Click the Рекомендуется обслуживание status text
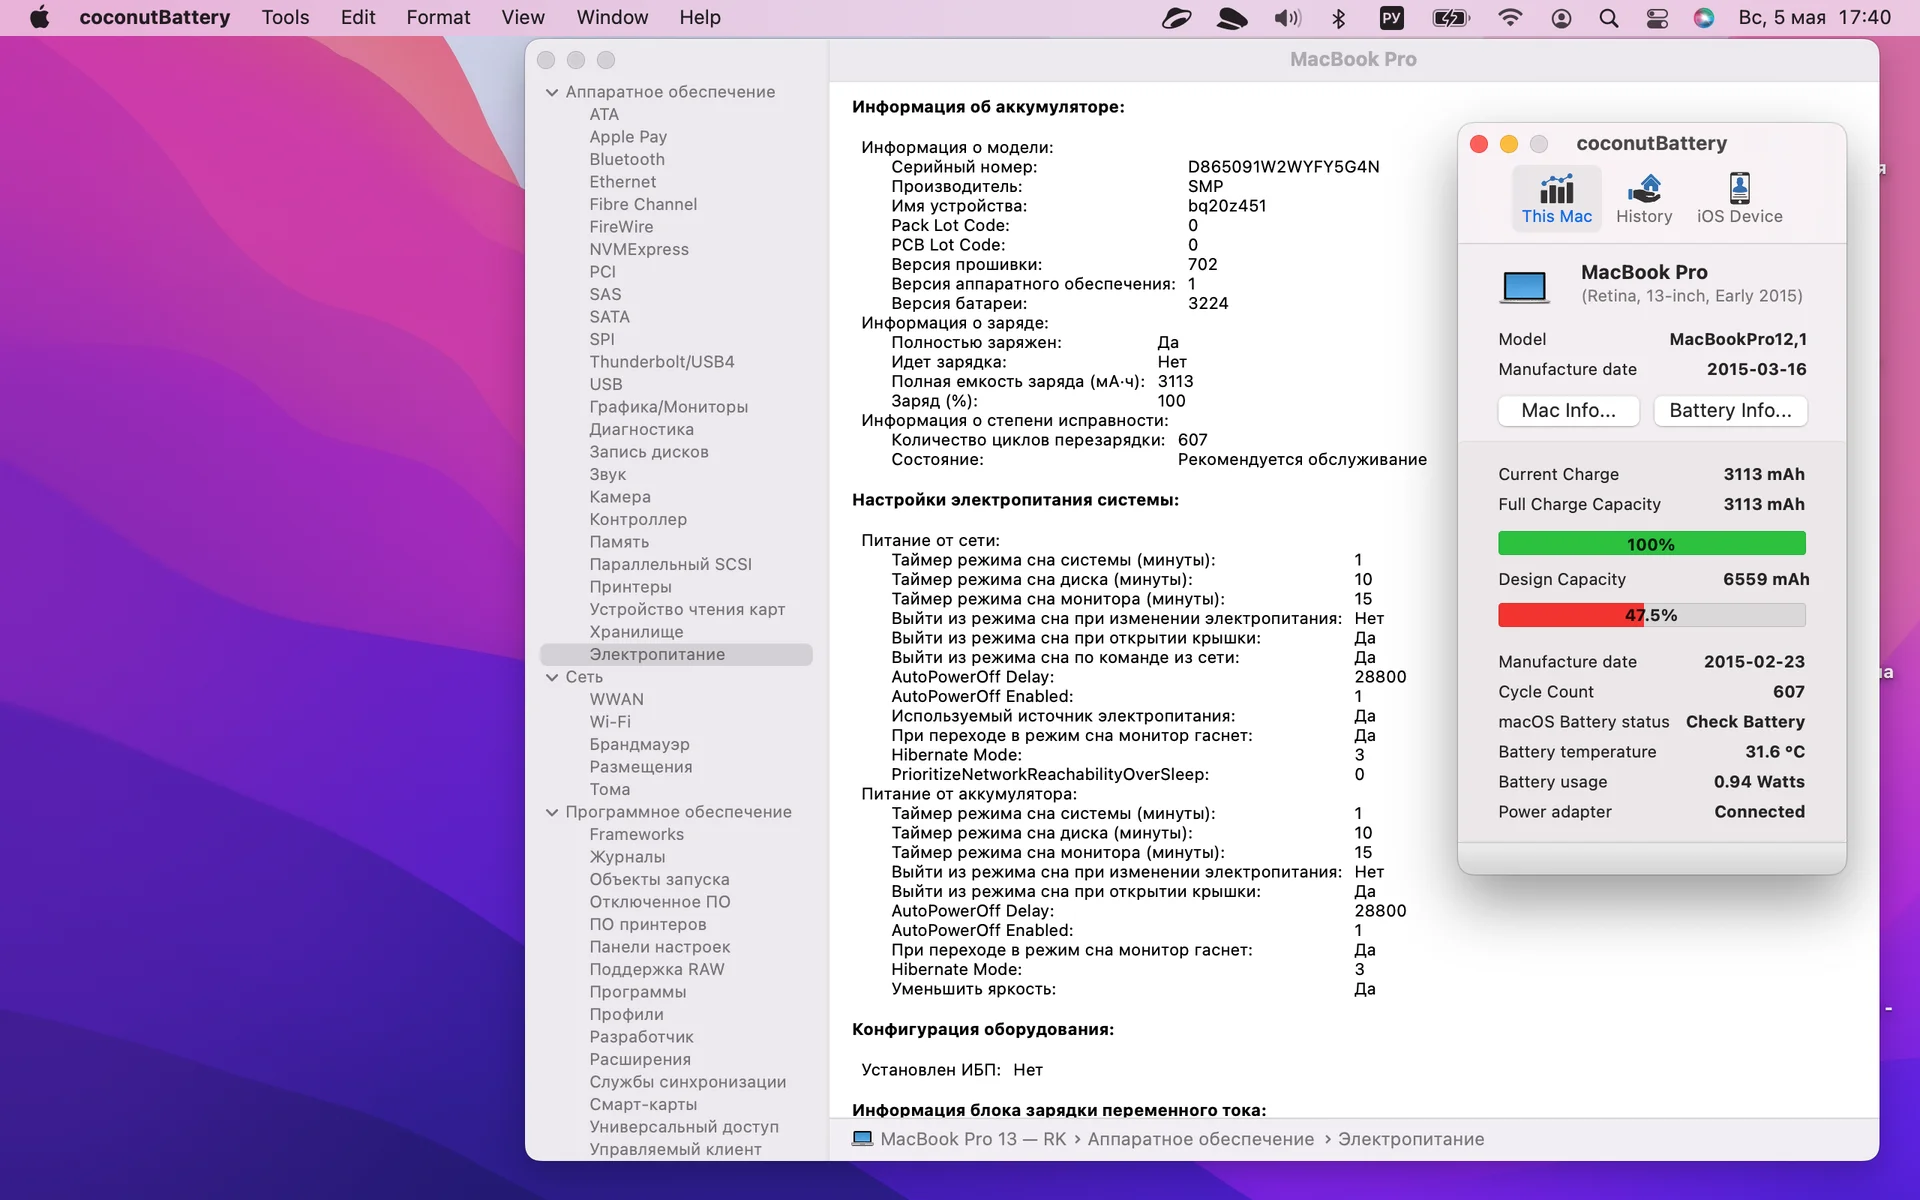Image resolution: width=1920 pixels, height=1200 pixels. point(1302,460)
